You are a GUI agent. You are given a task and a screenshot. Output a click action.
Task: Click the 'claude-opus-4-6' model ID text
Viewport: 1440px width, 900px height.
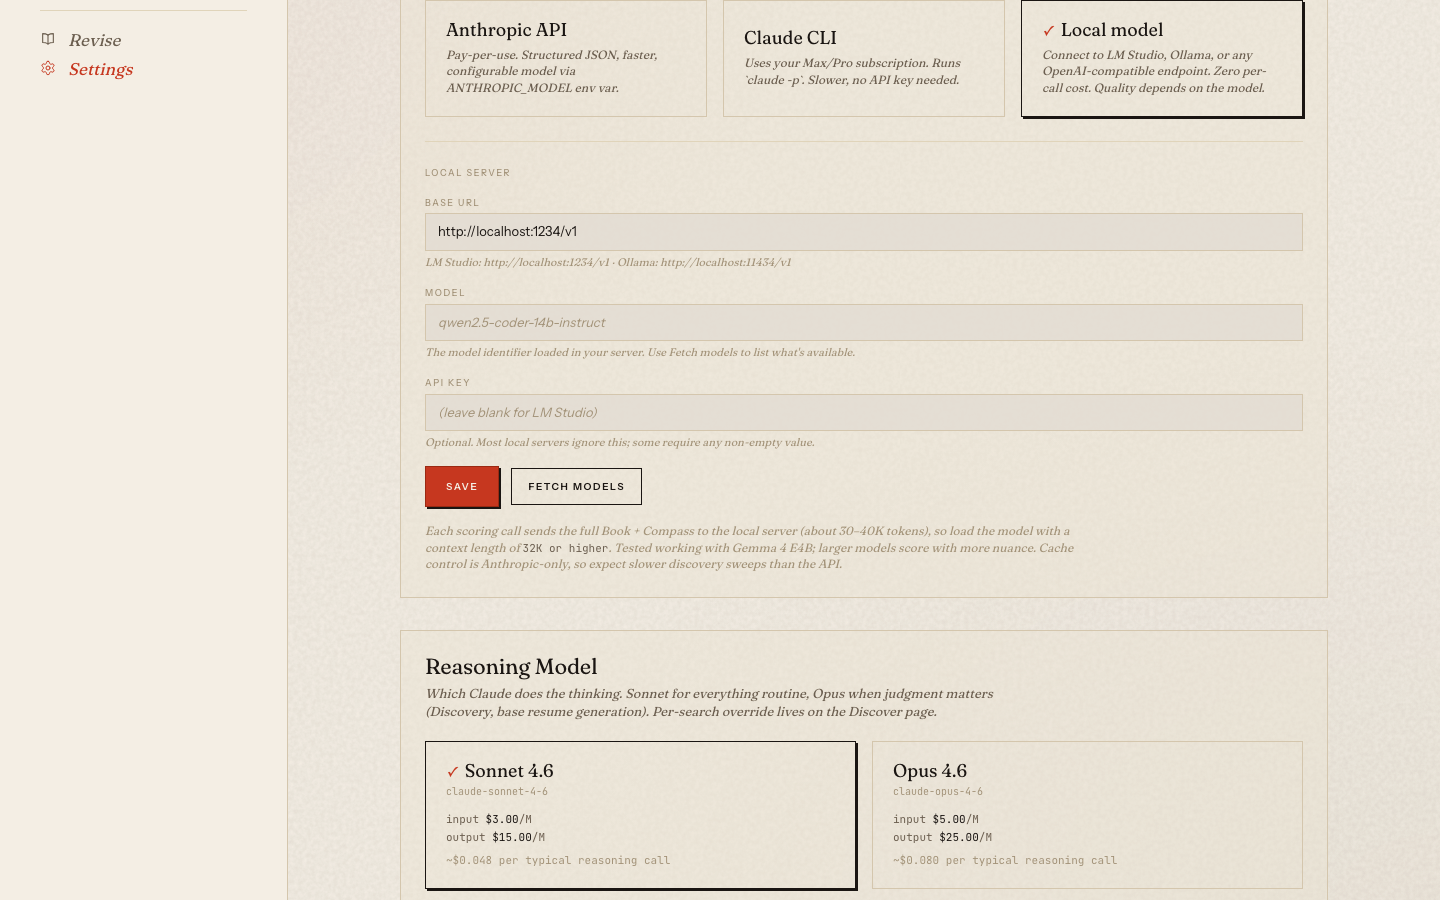(938, 792)
